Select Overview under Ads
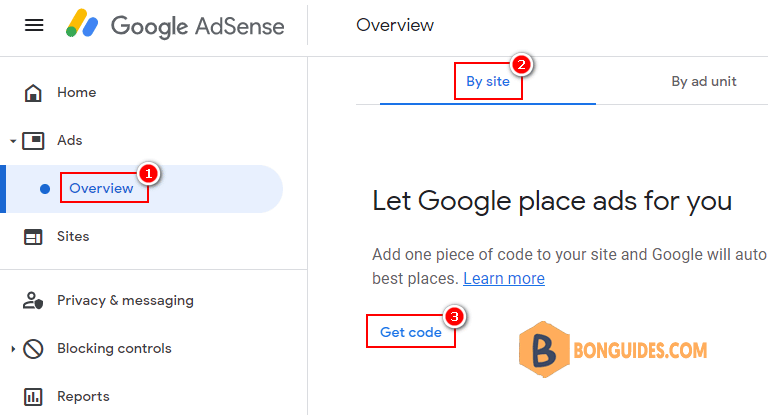Image resolution: width=768 pixels, height=415 pixels. point(101,188)
